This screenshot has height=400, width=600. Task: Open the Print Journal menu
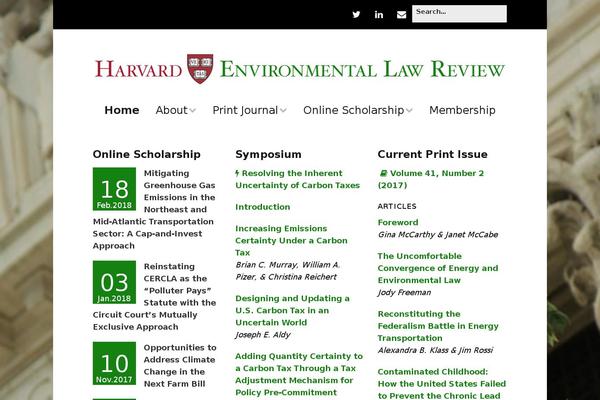point(245,110)
